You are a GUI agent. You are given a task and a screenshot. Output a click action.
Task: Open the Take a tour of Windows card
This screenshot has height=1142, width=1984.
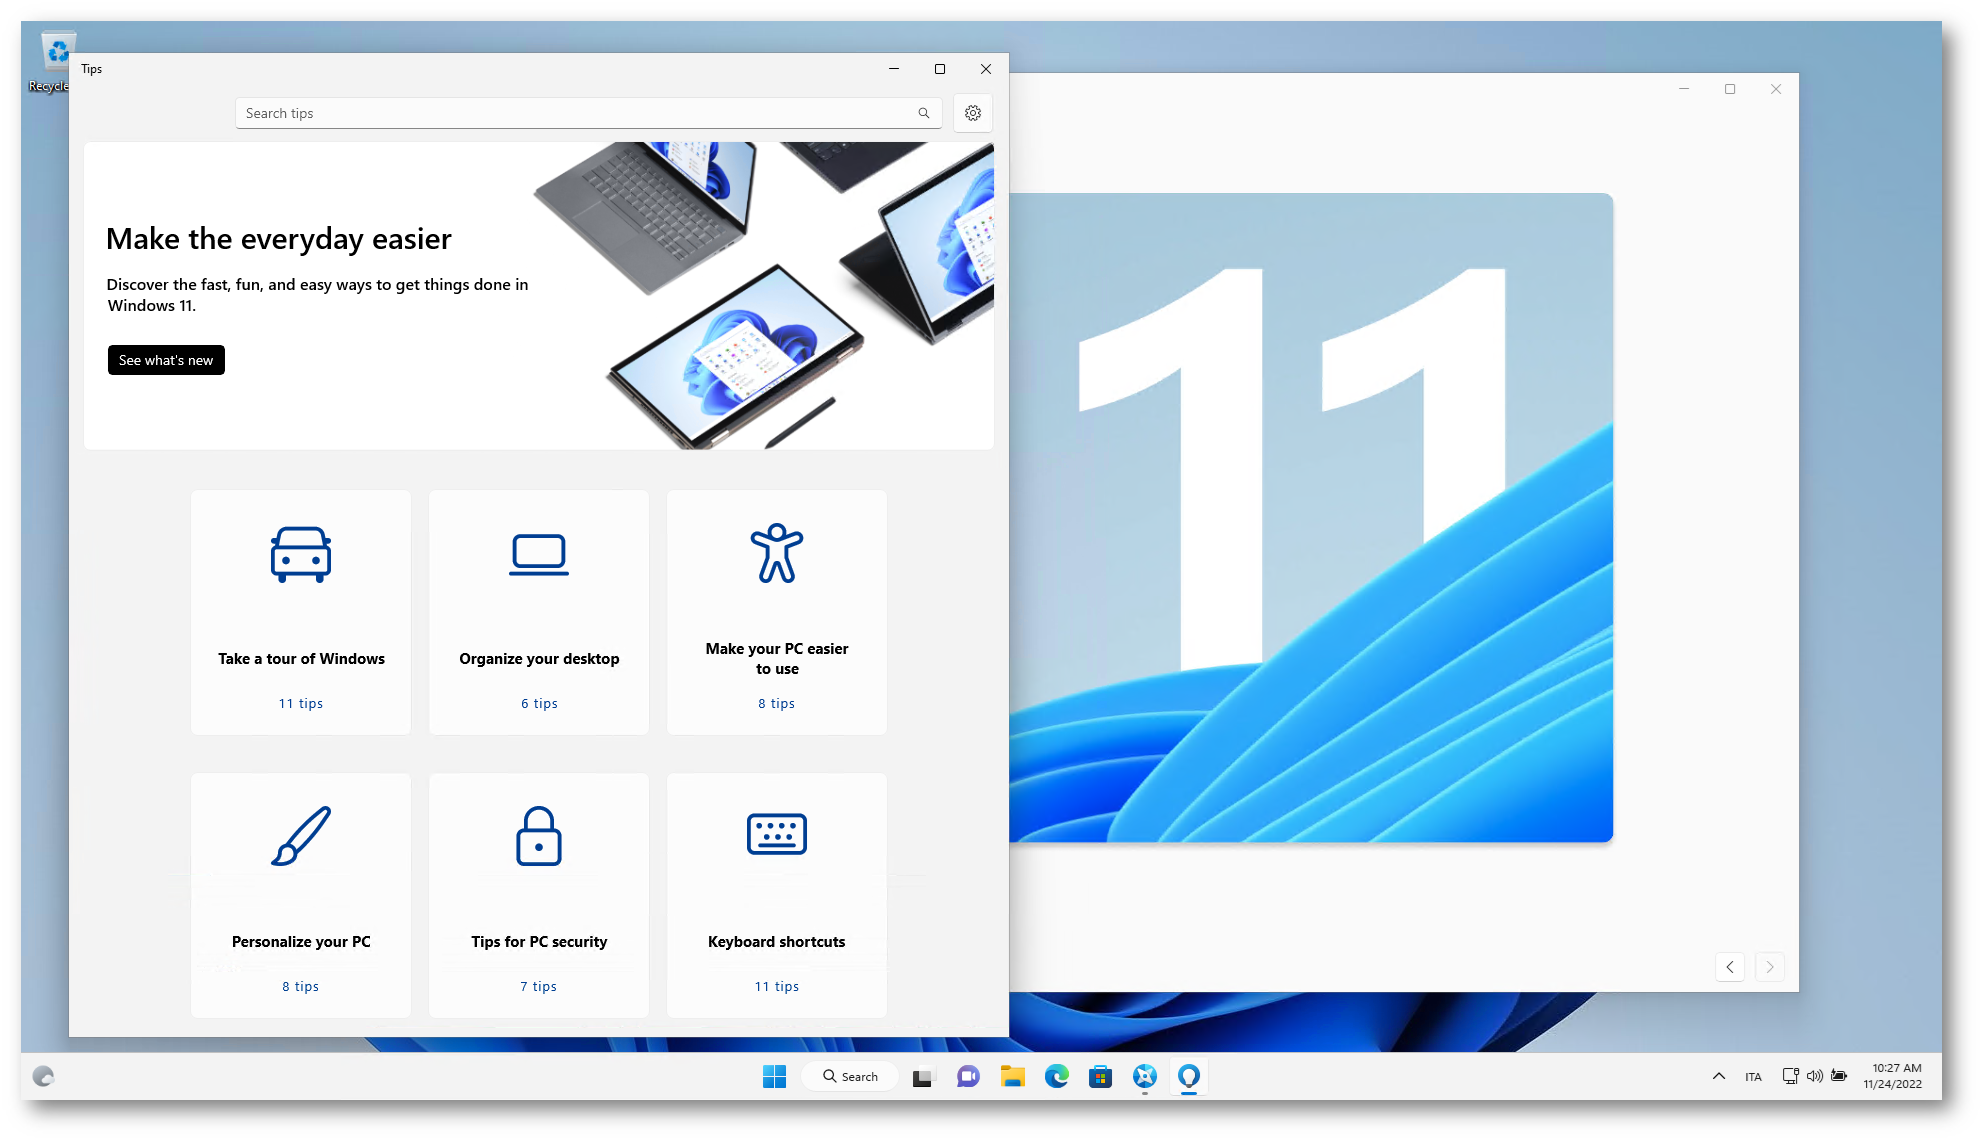[301, 612]
